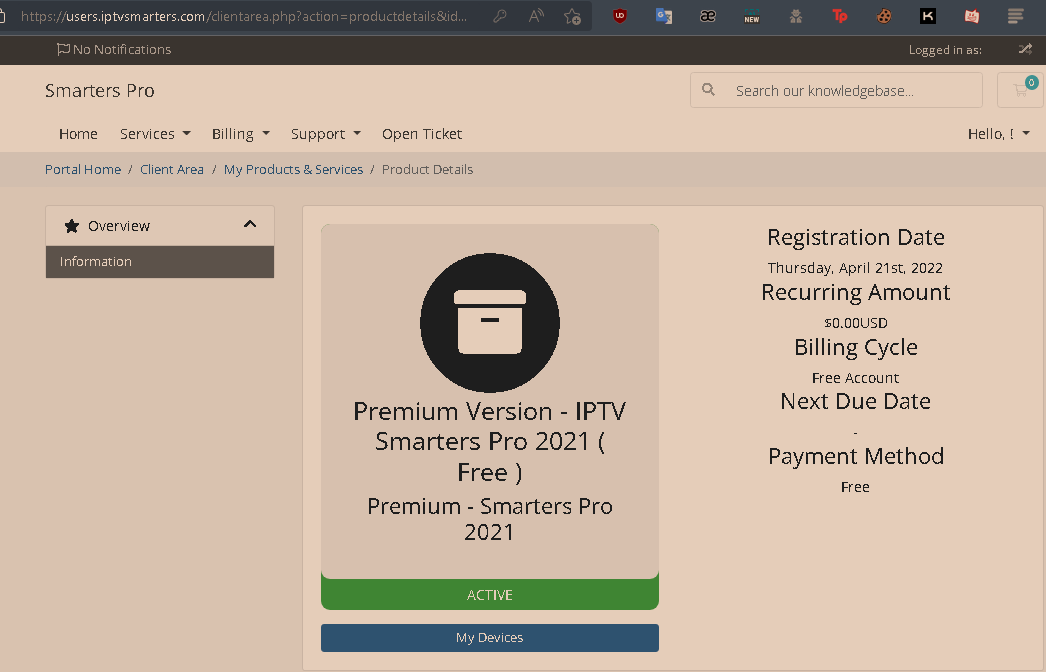Click the 'ae' ligature extension icon

tap(708, 16)
